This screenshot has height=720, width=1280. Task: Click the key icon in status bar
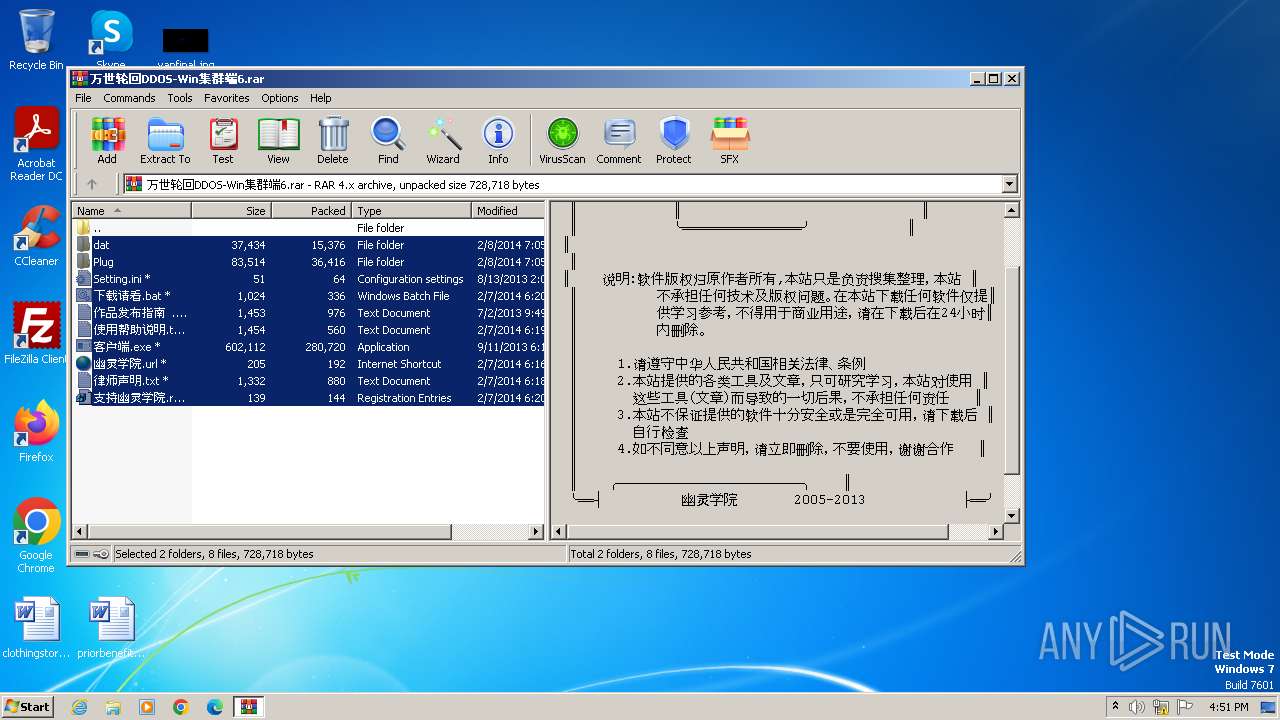(101, 554)
